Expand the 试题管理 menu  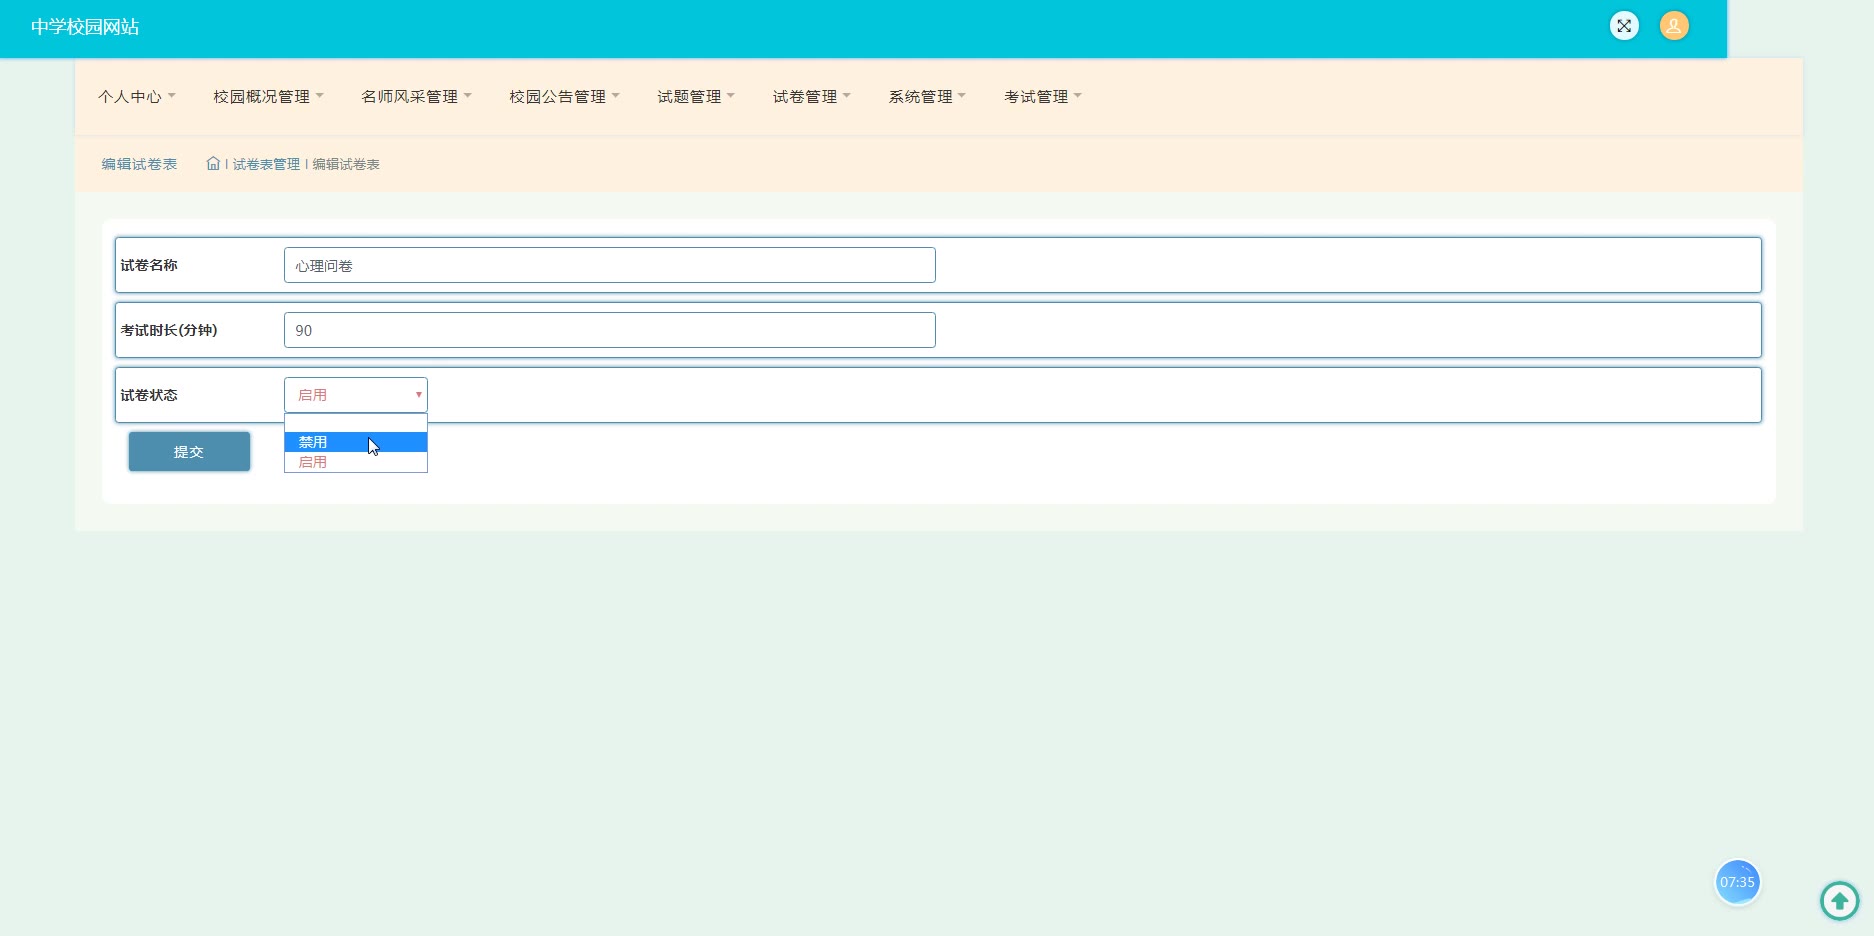click(696, 97)
